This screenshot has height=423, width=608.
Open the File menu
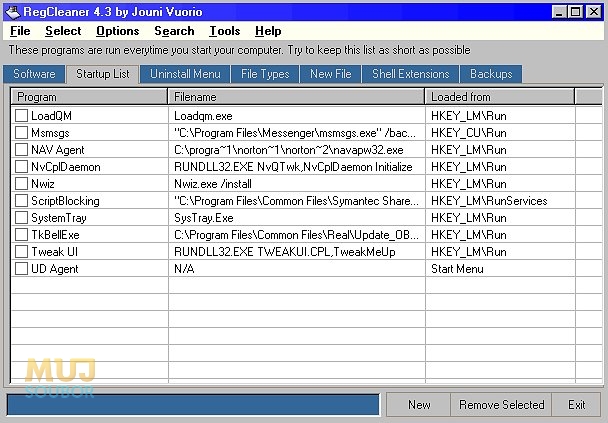[x=20, y=31]
